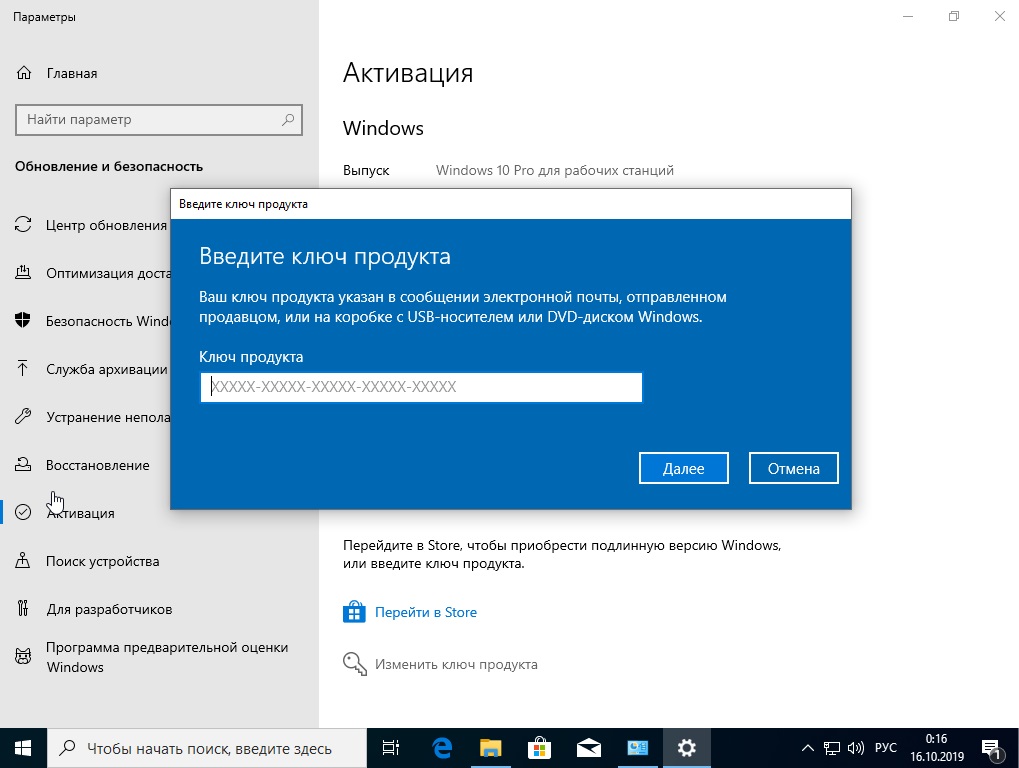Open Восстановление section
Image resolution: width=1019 pixels, height=768 pixels.
coord(97,465)
